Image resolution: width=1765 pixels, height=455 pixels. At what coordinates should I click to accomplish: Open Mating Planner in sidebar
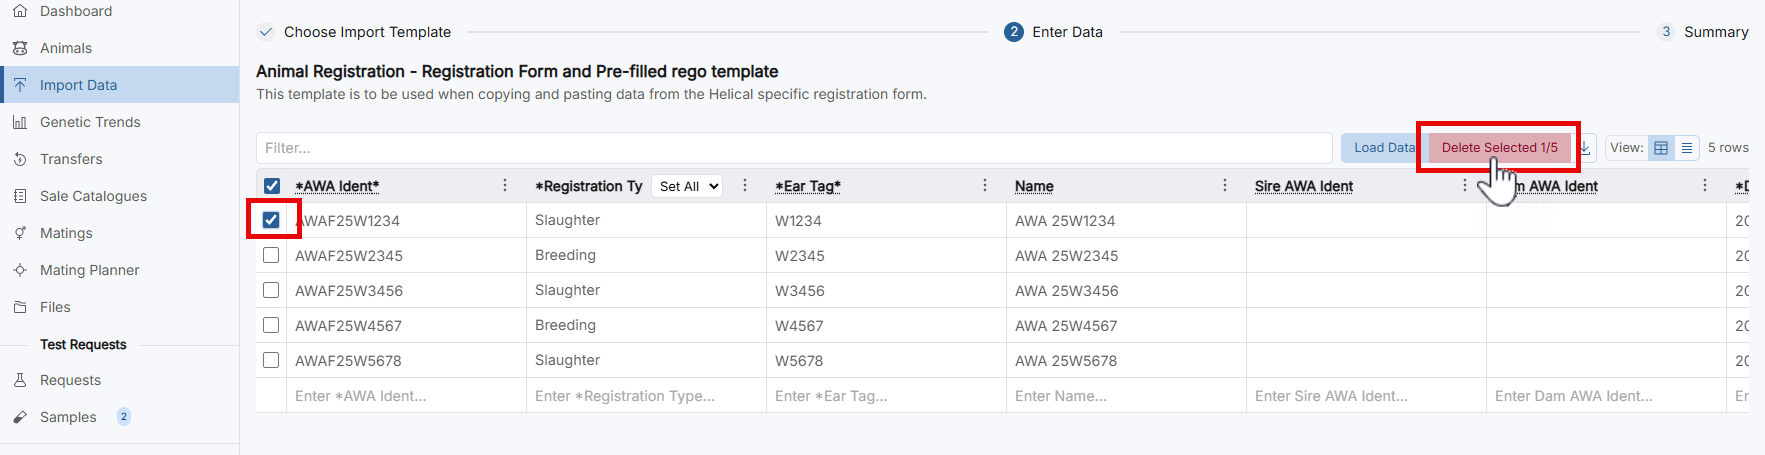pos(89,270)
